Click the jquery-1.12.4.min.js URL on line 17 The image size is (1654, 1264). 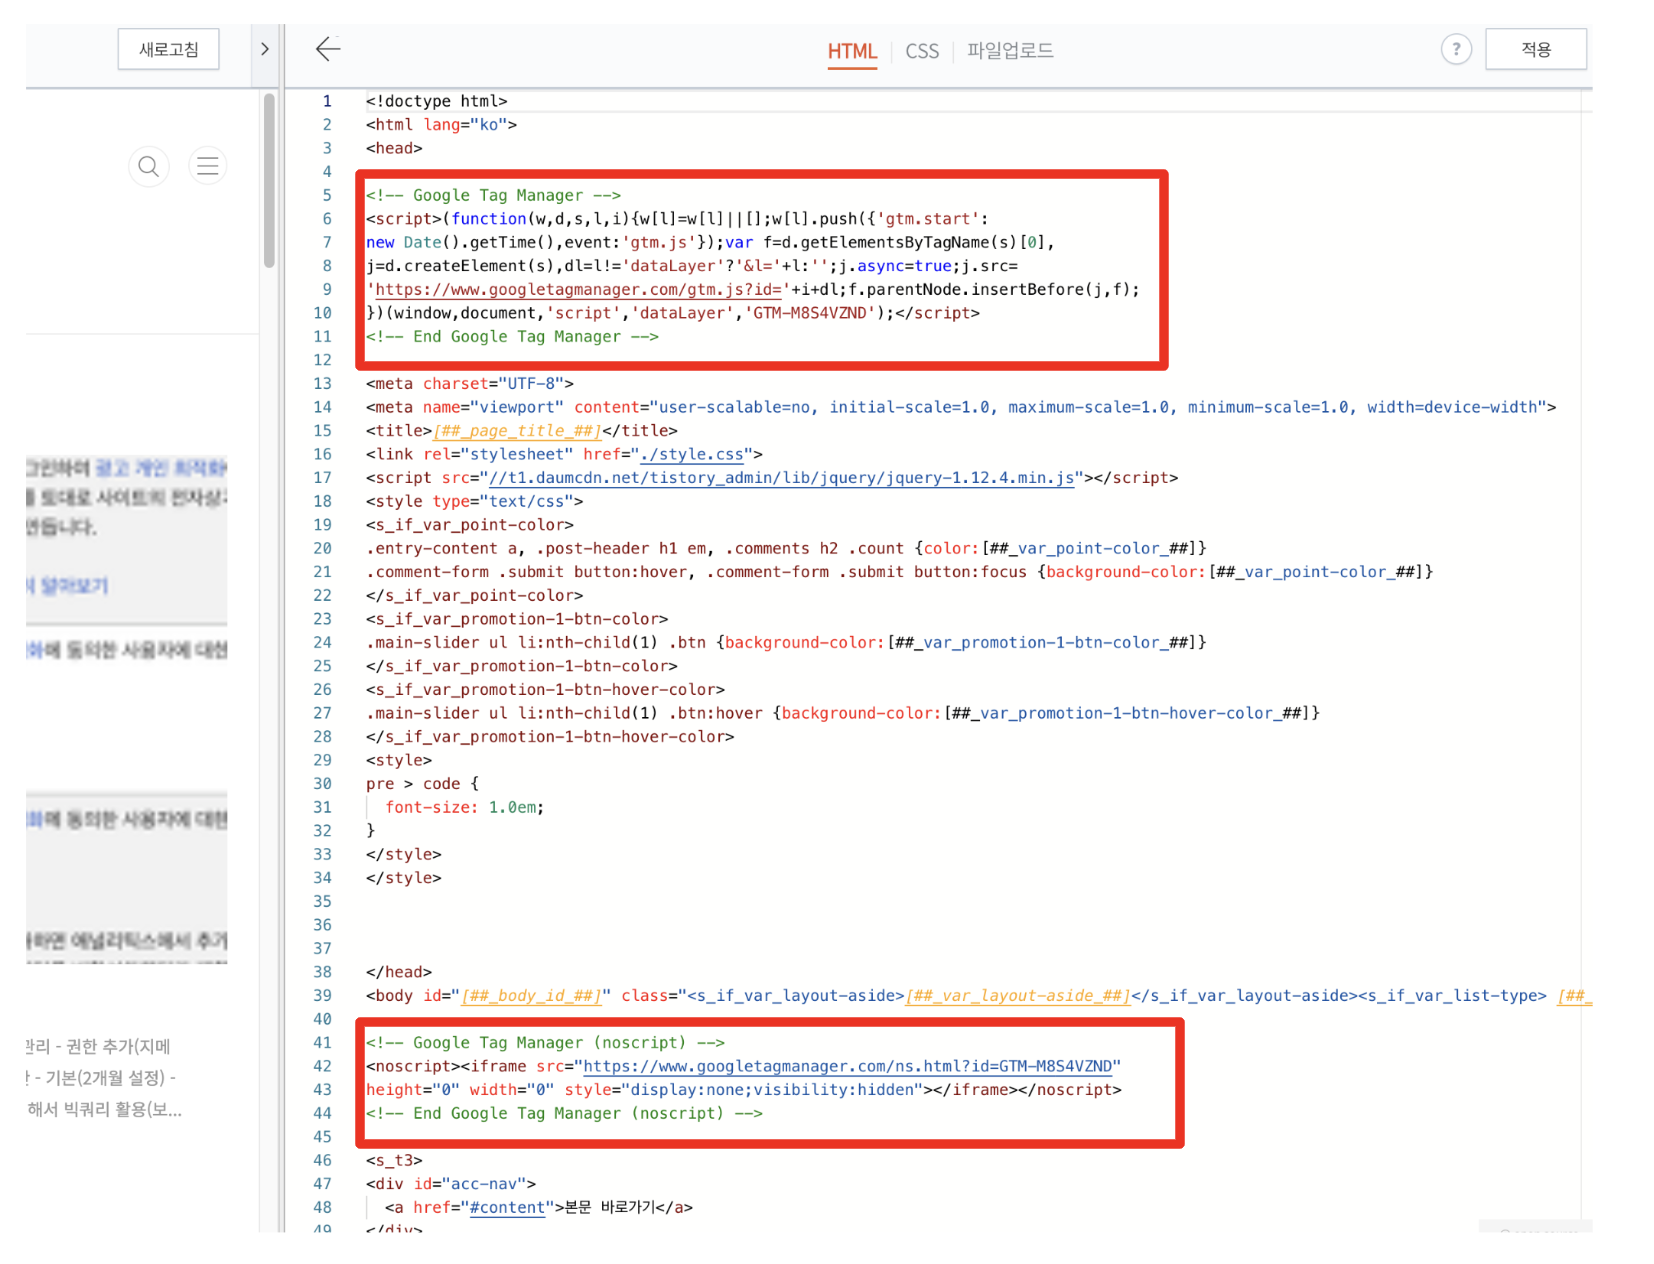(782, 478)
